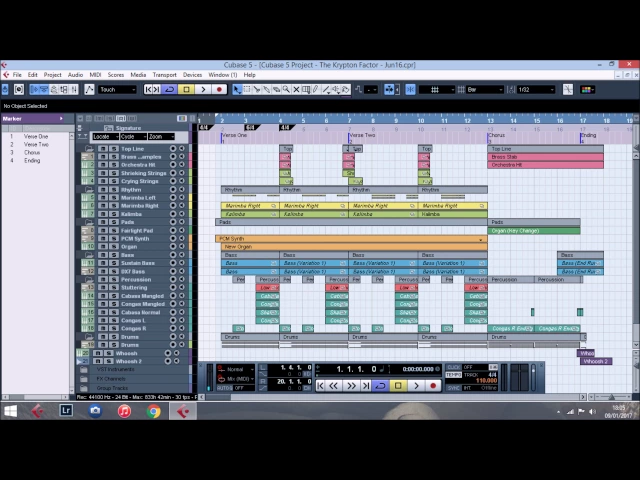Viewport: 640px width, 480px height.
Task: Click Go to previous marker in toolbar
Action: coord(148,89)
